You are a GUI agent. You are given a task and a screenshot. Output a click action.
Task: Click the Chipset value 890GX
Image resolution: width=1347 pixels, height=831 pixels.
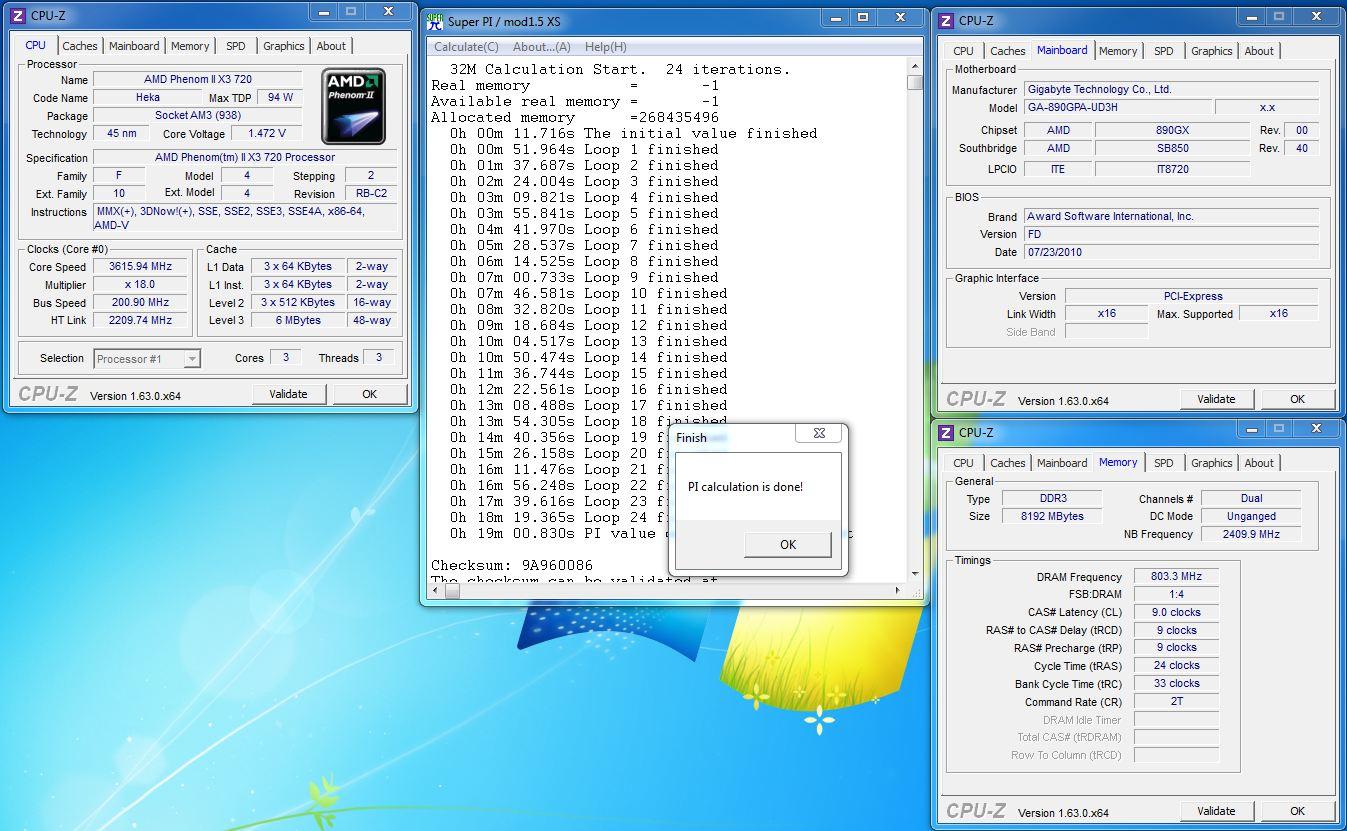click(x=1173, y=130)
